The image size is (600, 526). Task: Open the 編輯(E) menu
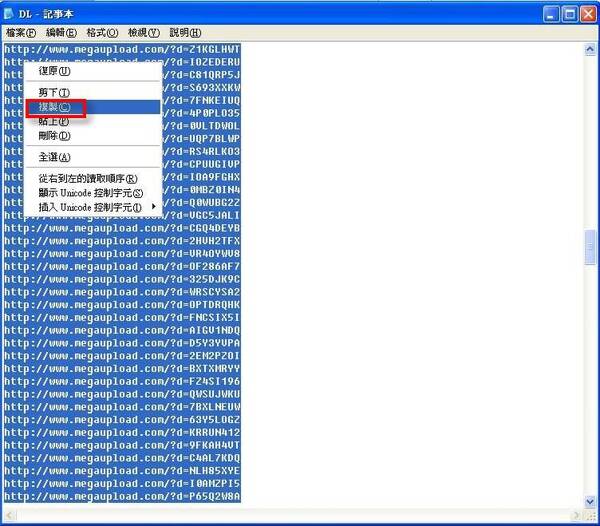(x=61, y=33)
